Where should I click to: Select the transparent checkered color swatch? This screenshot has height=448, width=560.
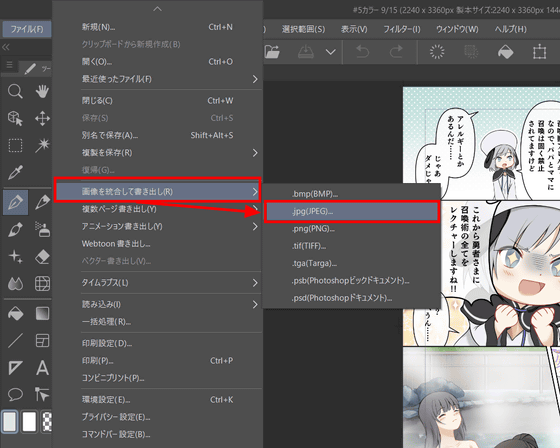pyautogui.click(x=47, y=422)
